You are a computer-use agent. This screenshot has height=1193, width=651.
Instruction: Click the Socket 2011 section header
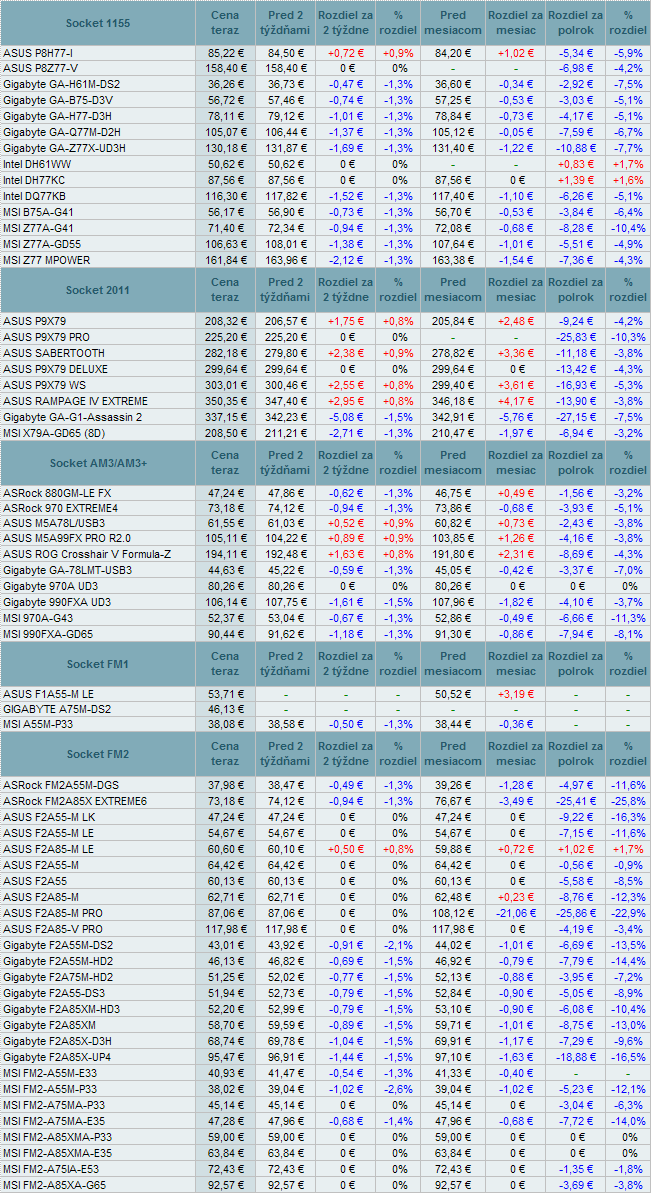pos(98,290)
